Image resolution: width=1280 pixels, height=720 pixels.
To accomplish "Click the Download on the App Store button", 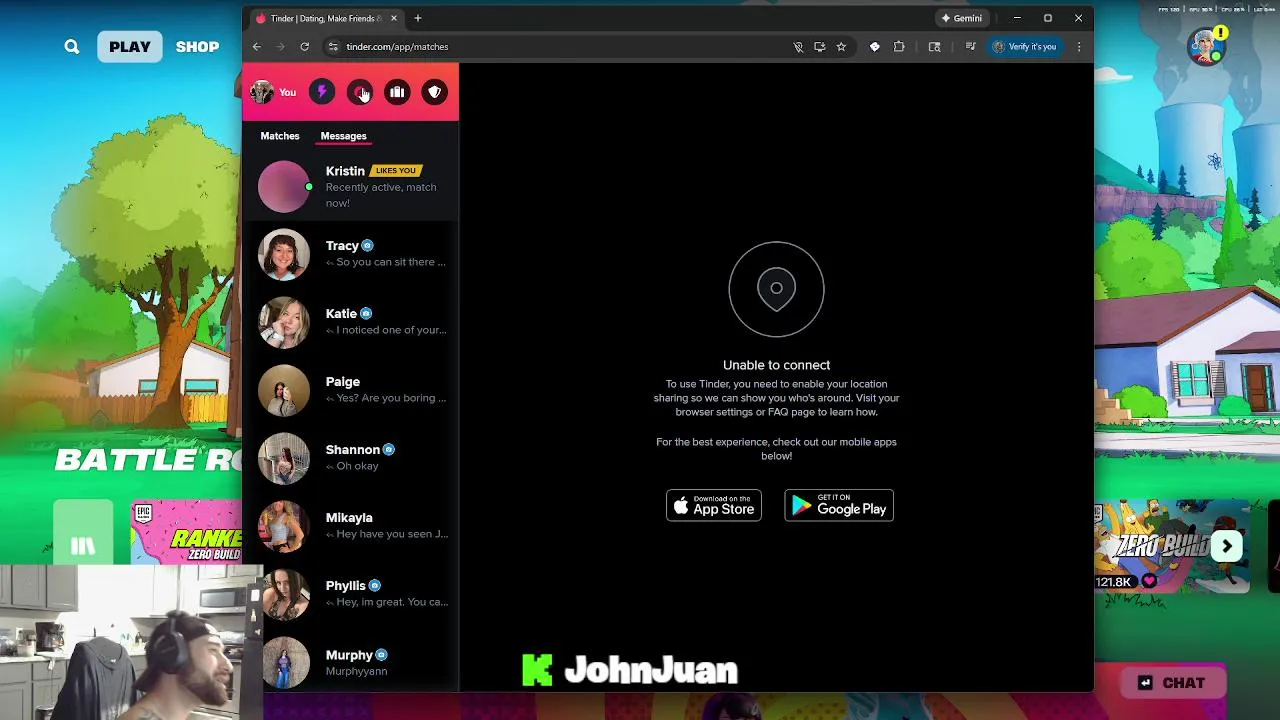I will (x=714, y=505).
